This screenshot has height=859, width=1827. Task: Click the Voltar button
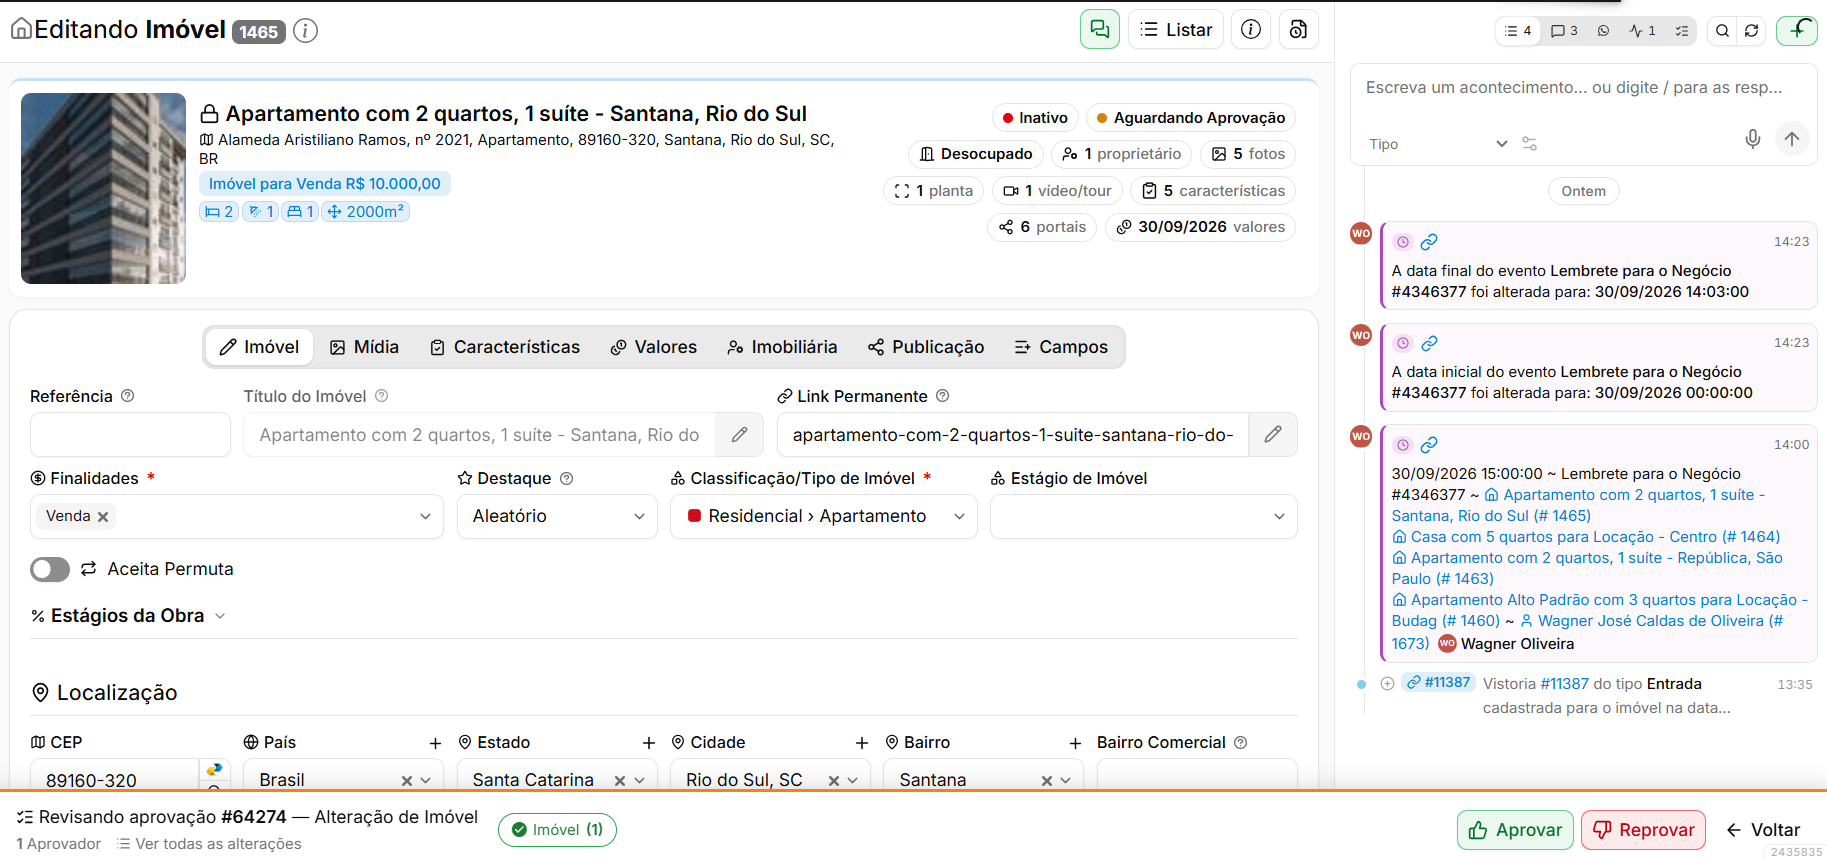[x=1763, y=830]
